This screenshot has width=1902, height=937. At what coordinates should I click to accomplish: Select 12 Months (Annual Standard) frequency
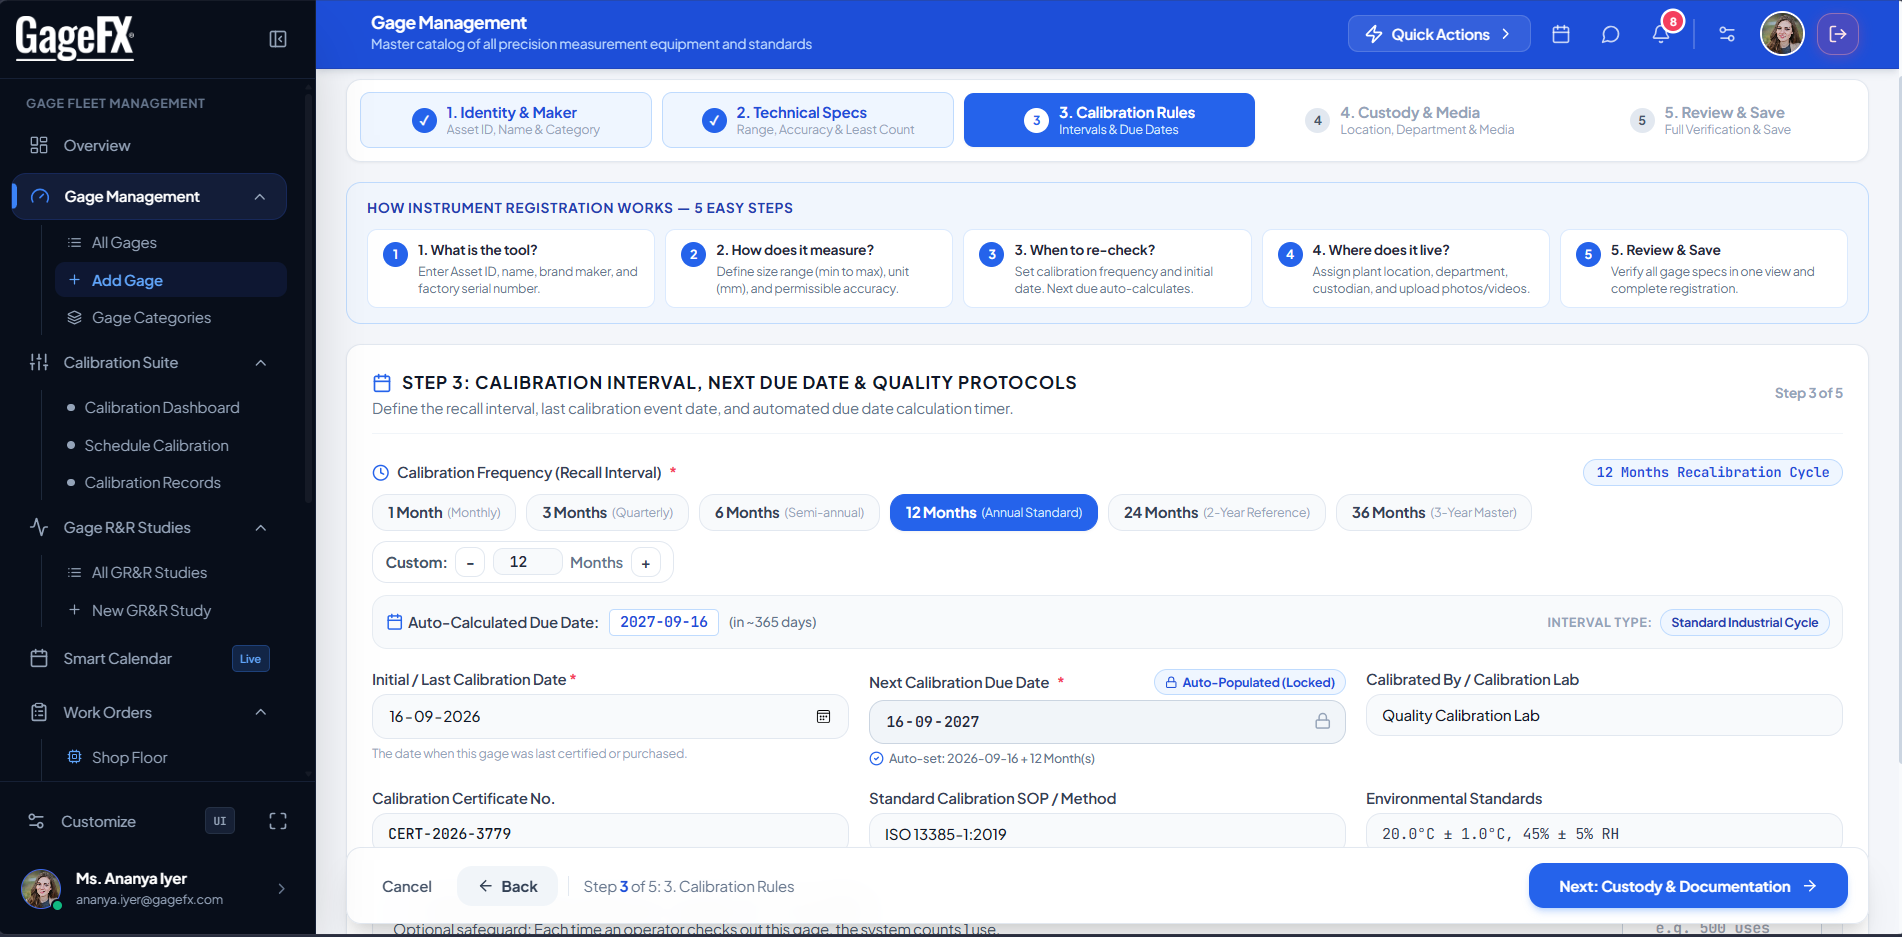coord(993,512)
